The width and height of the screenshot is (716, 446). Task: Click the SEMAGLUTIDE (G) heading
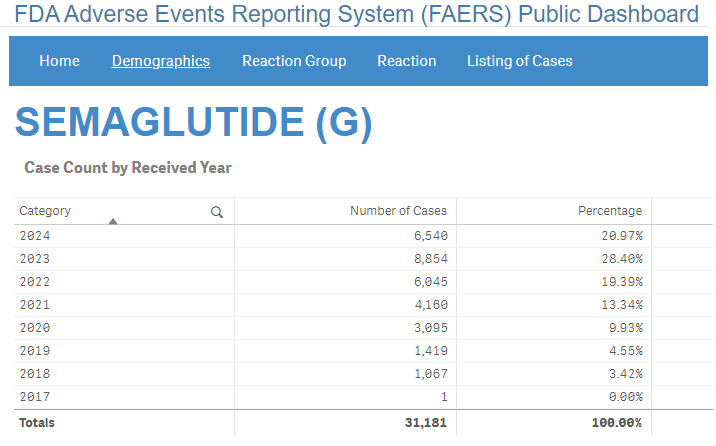click(x=194, y=122)
